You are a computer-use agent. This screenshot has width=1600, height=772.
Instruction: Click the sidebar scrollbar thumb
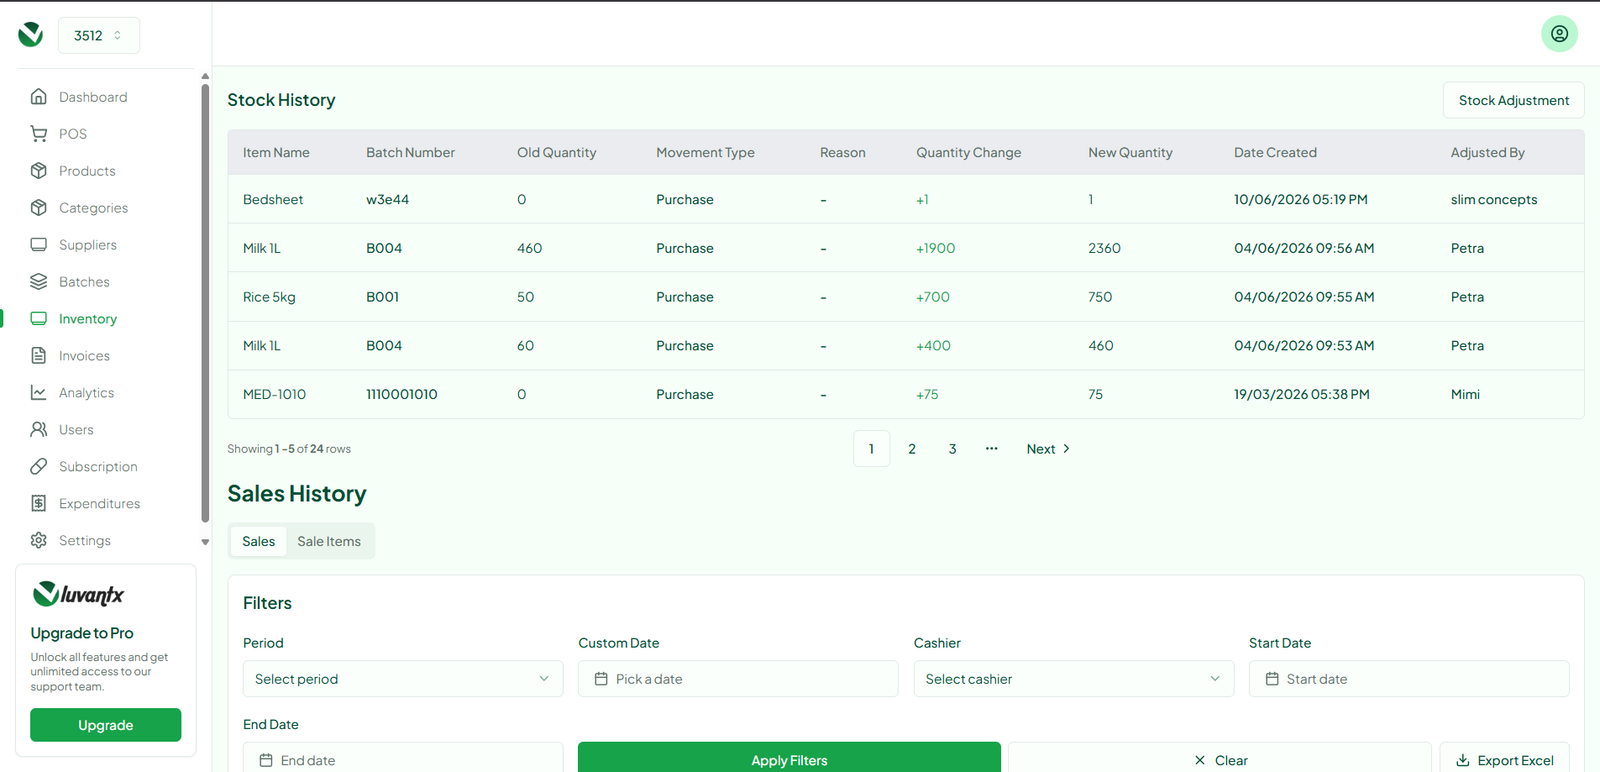205,303
